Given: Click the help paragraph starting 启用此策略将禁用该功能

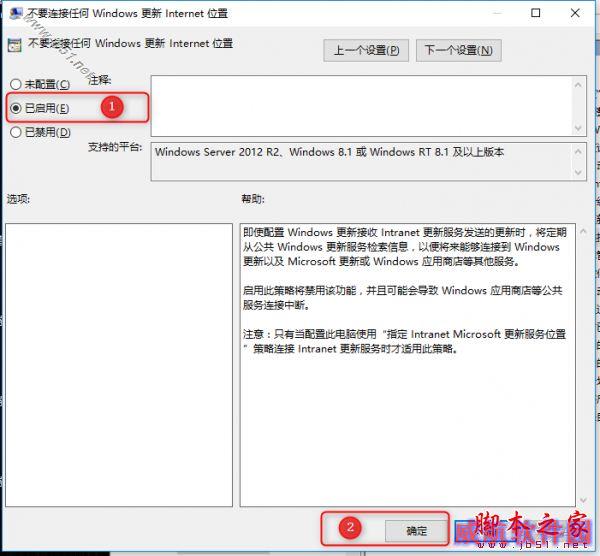Looking at the screenshot, I should [403, 298].
